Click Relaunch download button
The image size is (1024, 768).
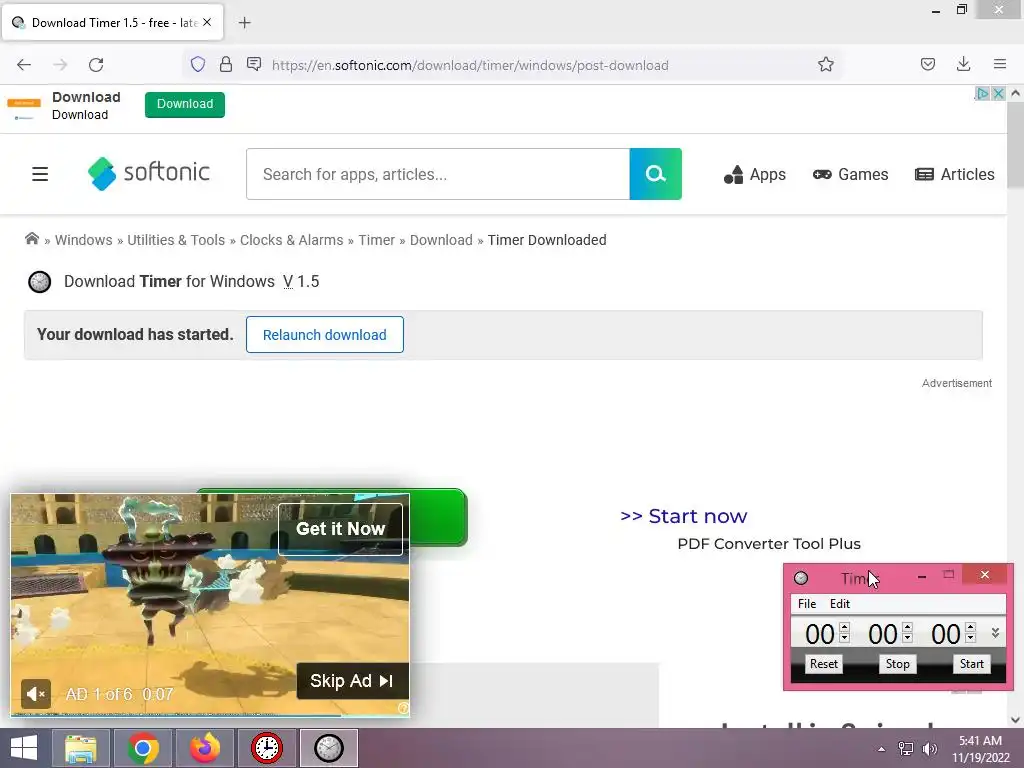[x=325, y=334]
